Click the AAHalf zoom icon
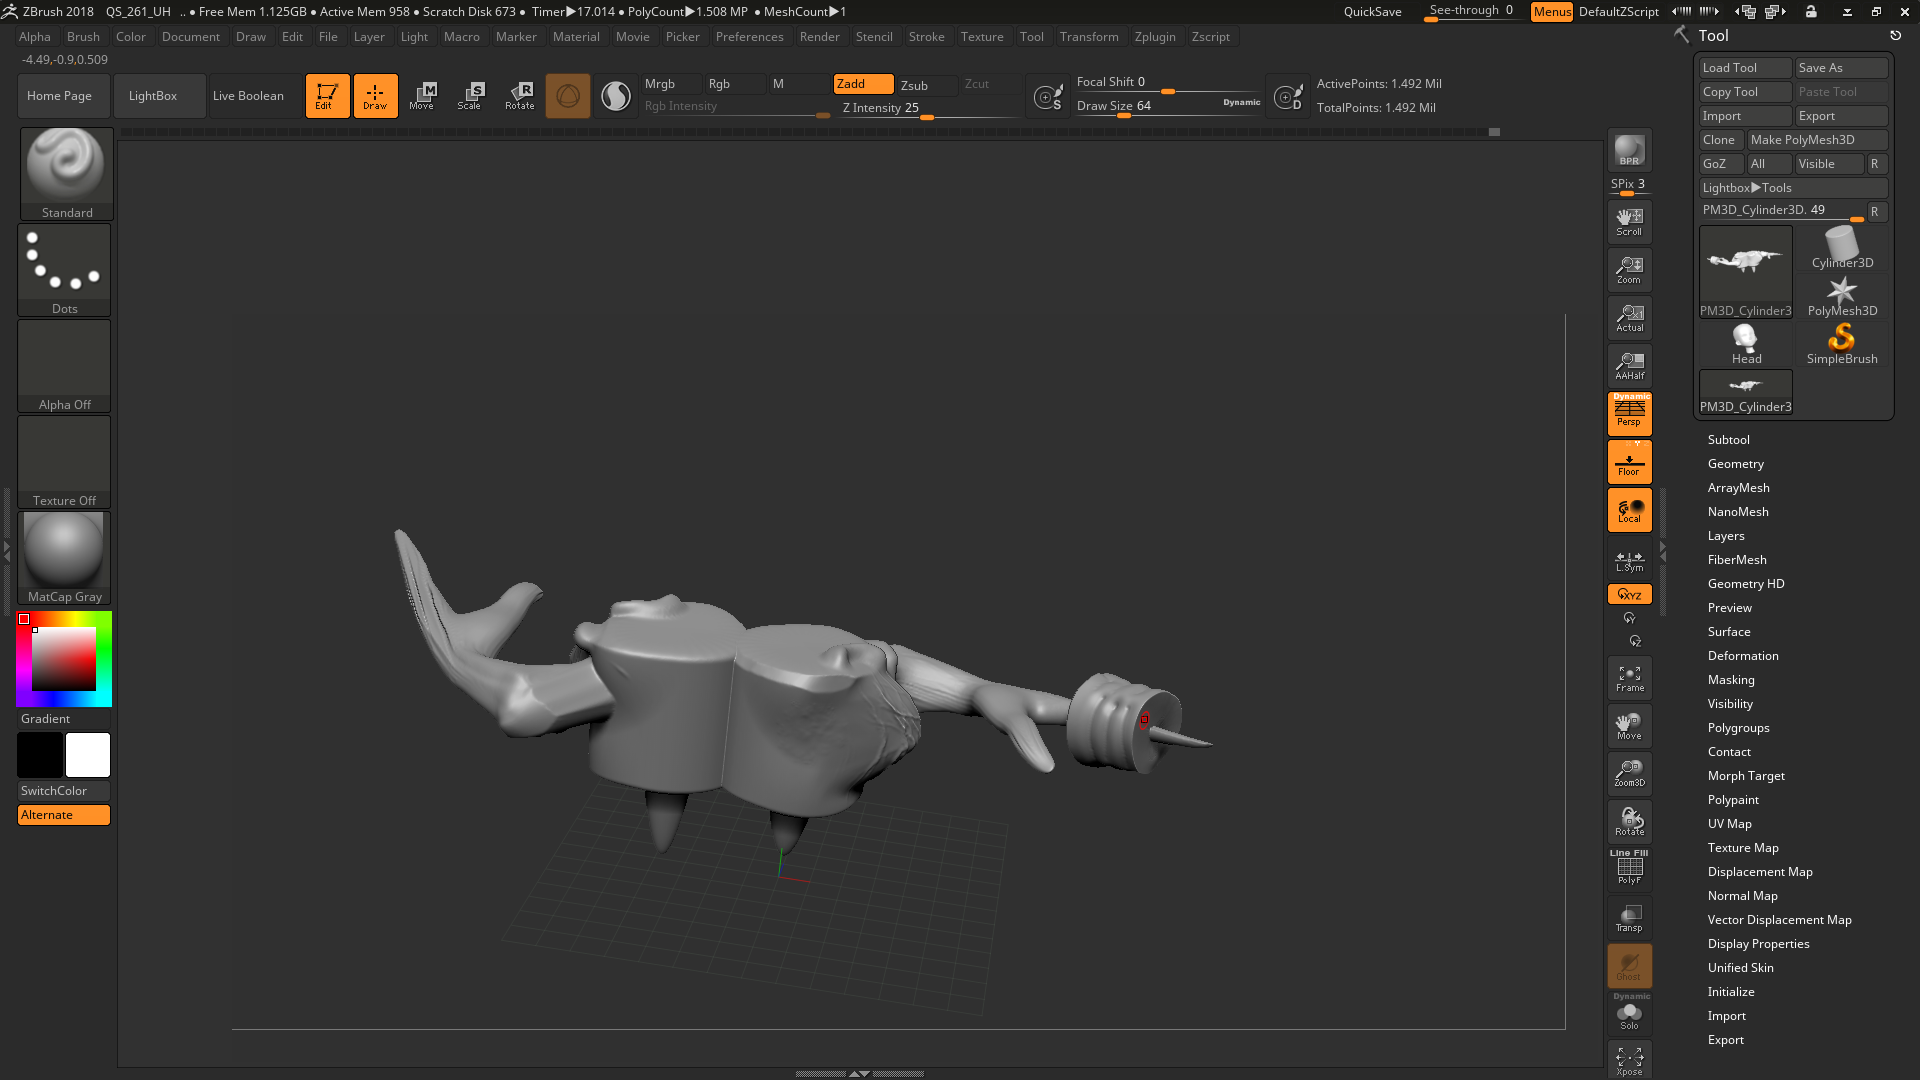This screenshot has width=1920, height=1080. click(x=1629, y=366)
